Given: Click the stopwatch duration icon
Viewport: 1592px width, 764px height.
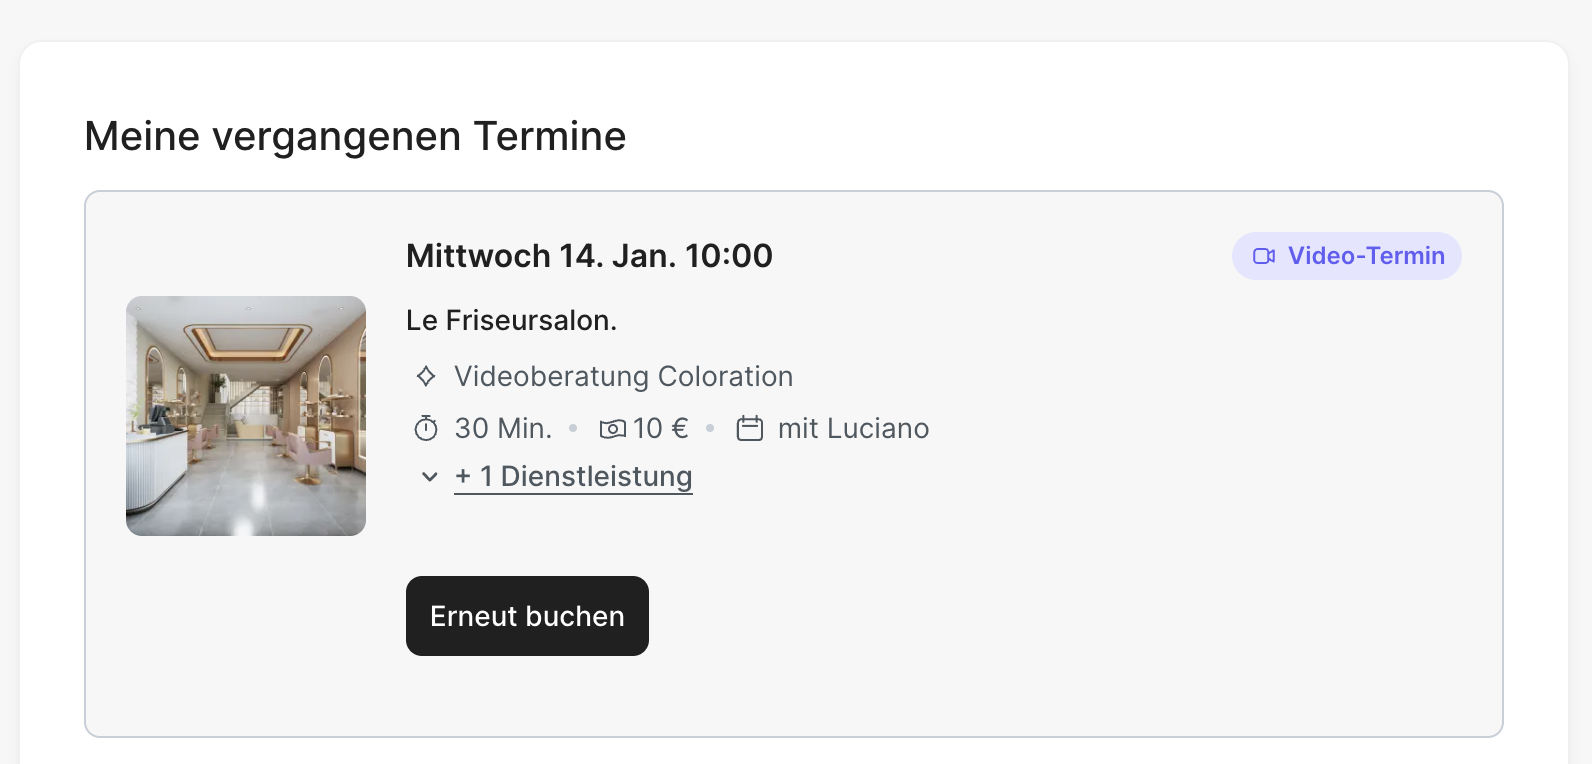Looking at the screenshot, I should coord(426,429).
